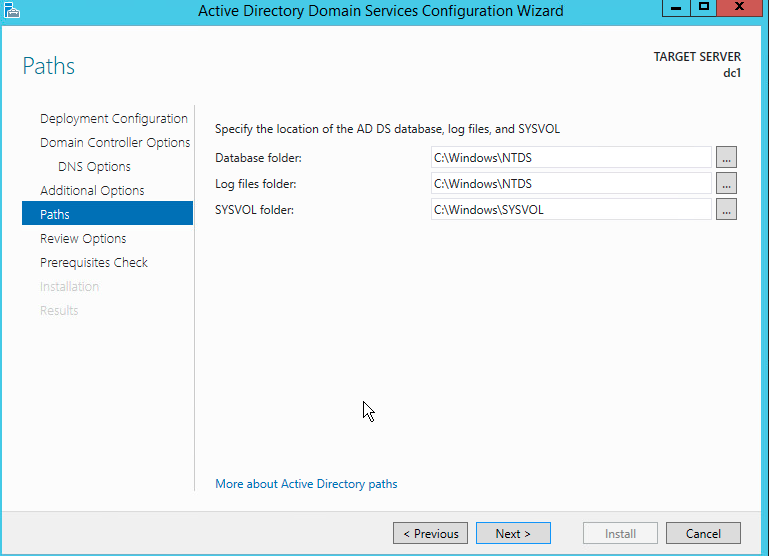Close the wizard with the title bar X
769x556 pixels.
(x=741, y=8)
